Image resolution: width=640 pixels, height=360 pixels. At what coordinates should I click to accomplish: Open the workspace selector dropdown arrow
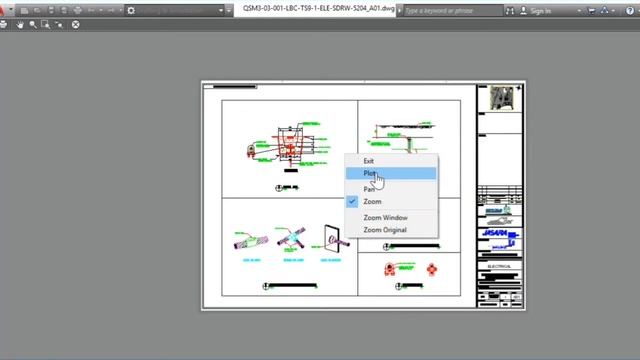(x=221, y=11)
